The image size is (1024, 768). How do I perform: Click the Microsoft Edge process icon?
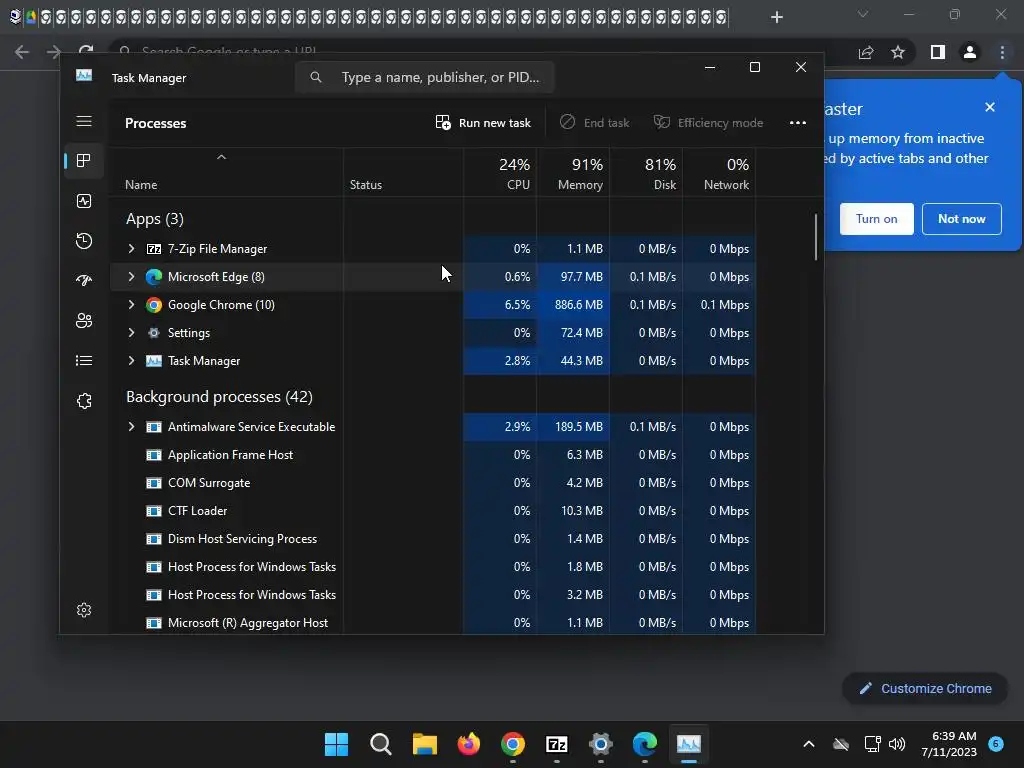point(153,277)
